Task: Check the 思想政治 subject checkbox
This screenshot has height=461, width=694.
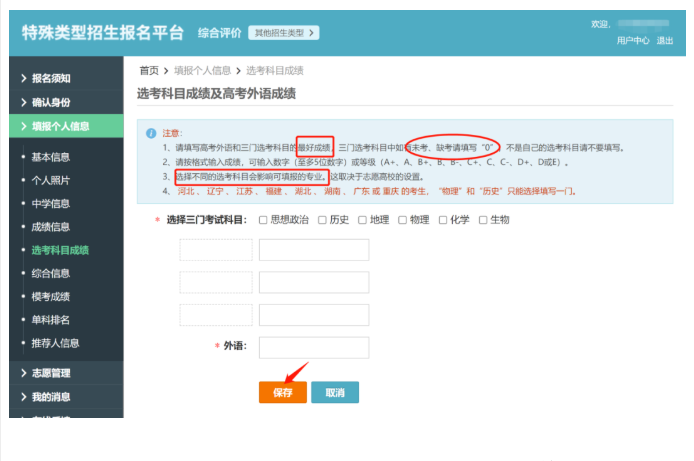Action: pos(263,220)
